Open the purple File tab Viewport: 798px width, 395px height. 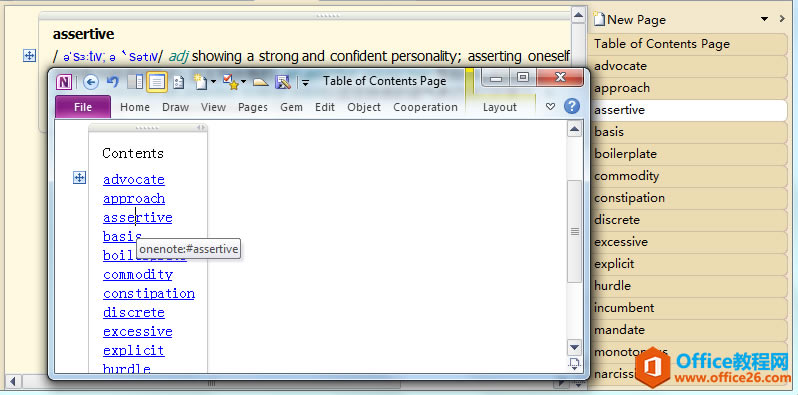pos(83,107)
